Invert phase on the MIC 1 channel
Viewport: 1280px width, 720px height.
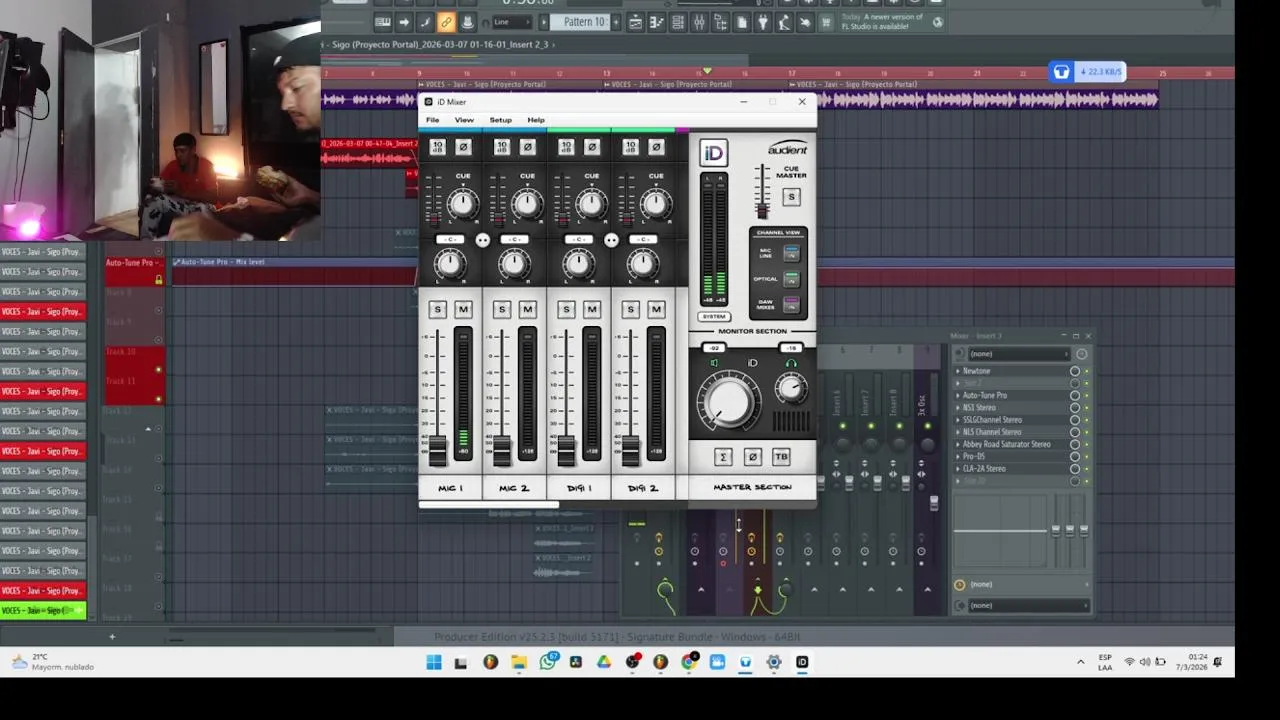click(x=463, y=147)
